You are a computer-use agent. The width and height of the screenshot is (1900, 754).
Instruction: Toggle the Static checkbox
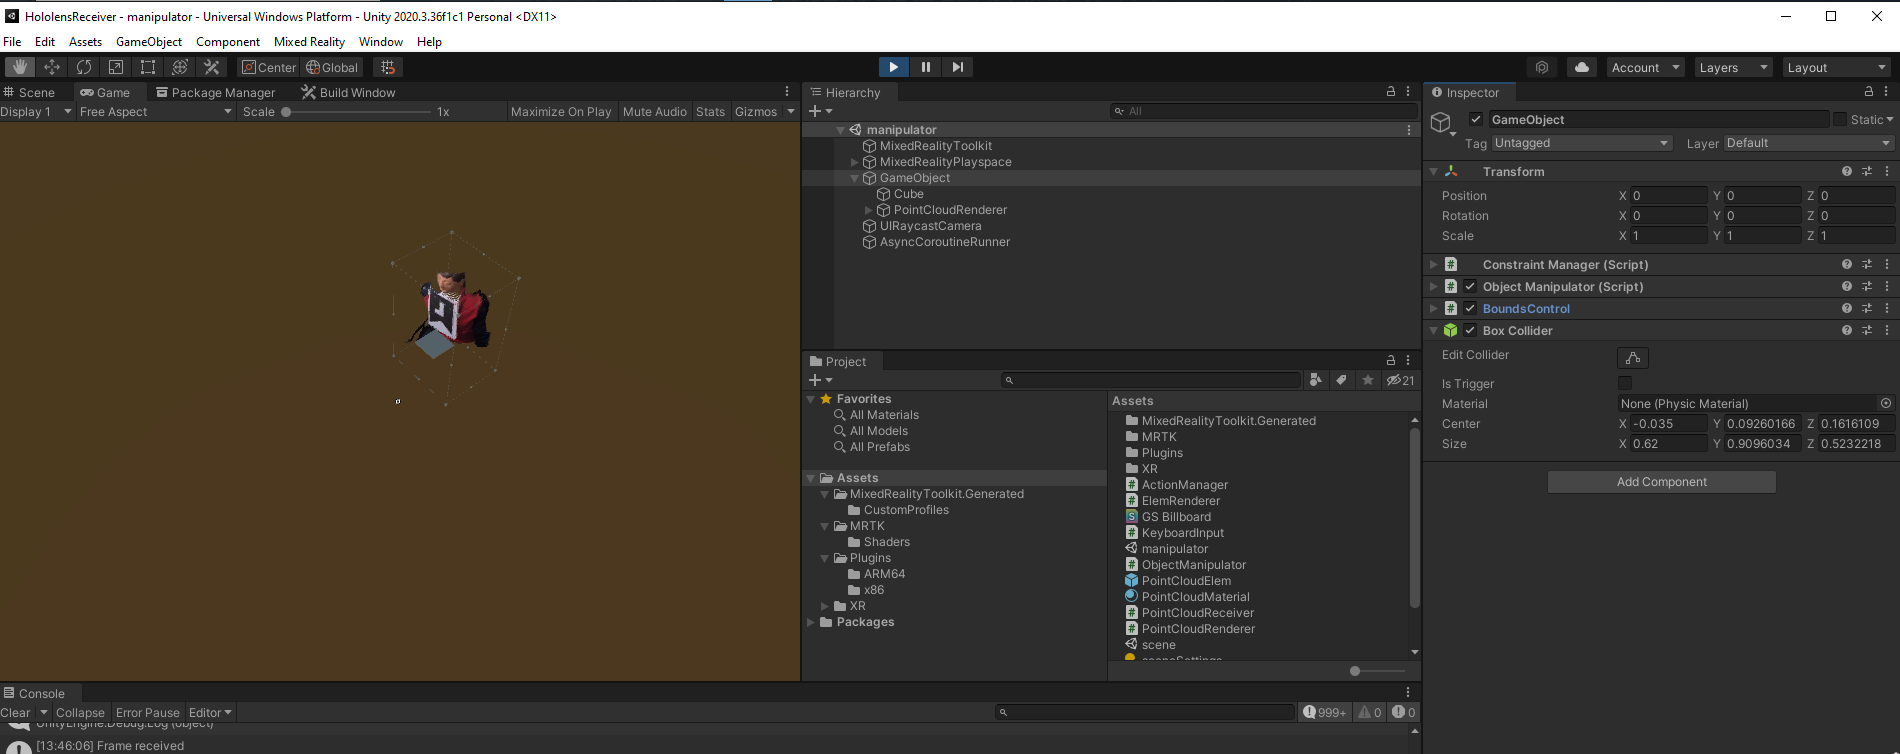1840,119
